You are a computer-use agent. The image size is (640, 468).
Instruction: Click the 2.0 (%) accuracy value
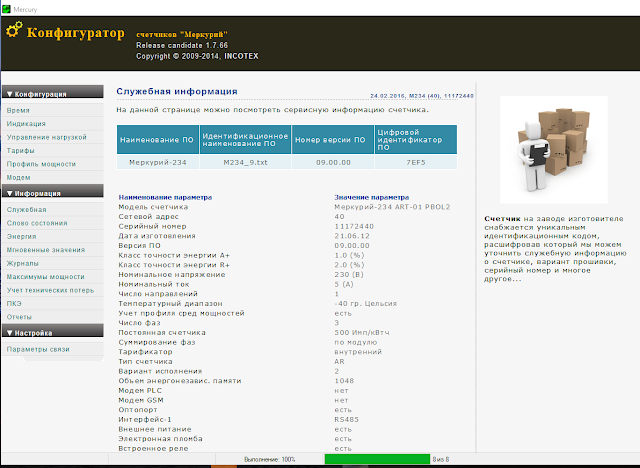[349, 265]
